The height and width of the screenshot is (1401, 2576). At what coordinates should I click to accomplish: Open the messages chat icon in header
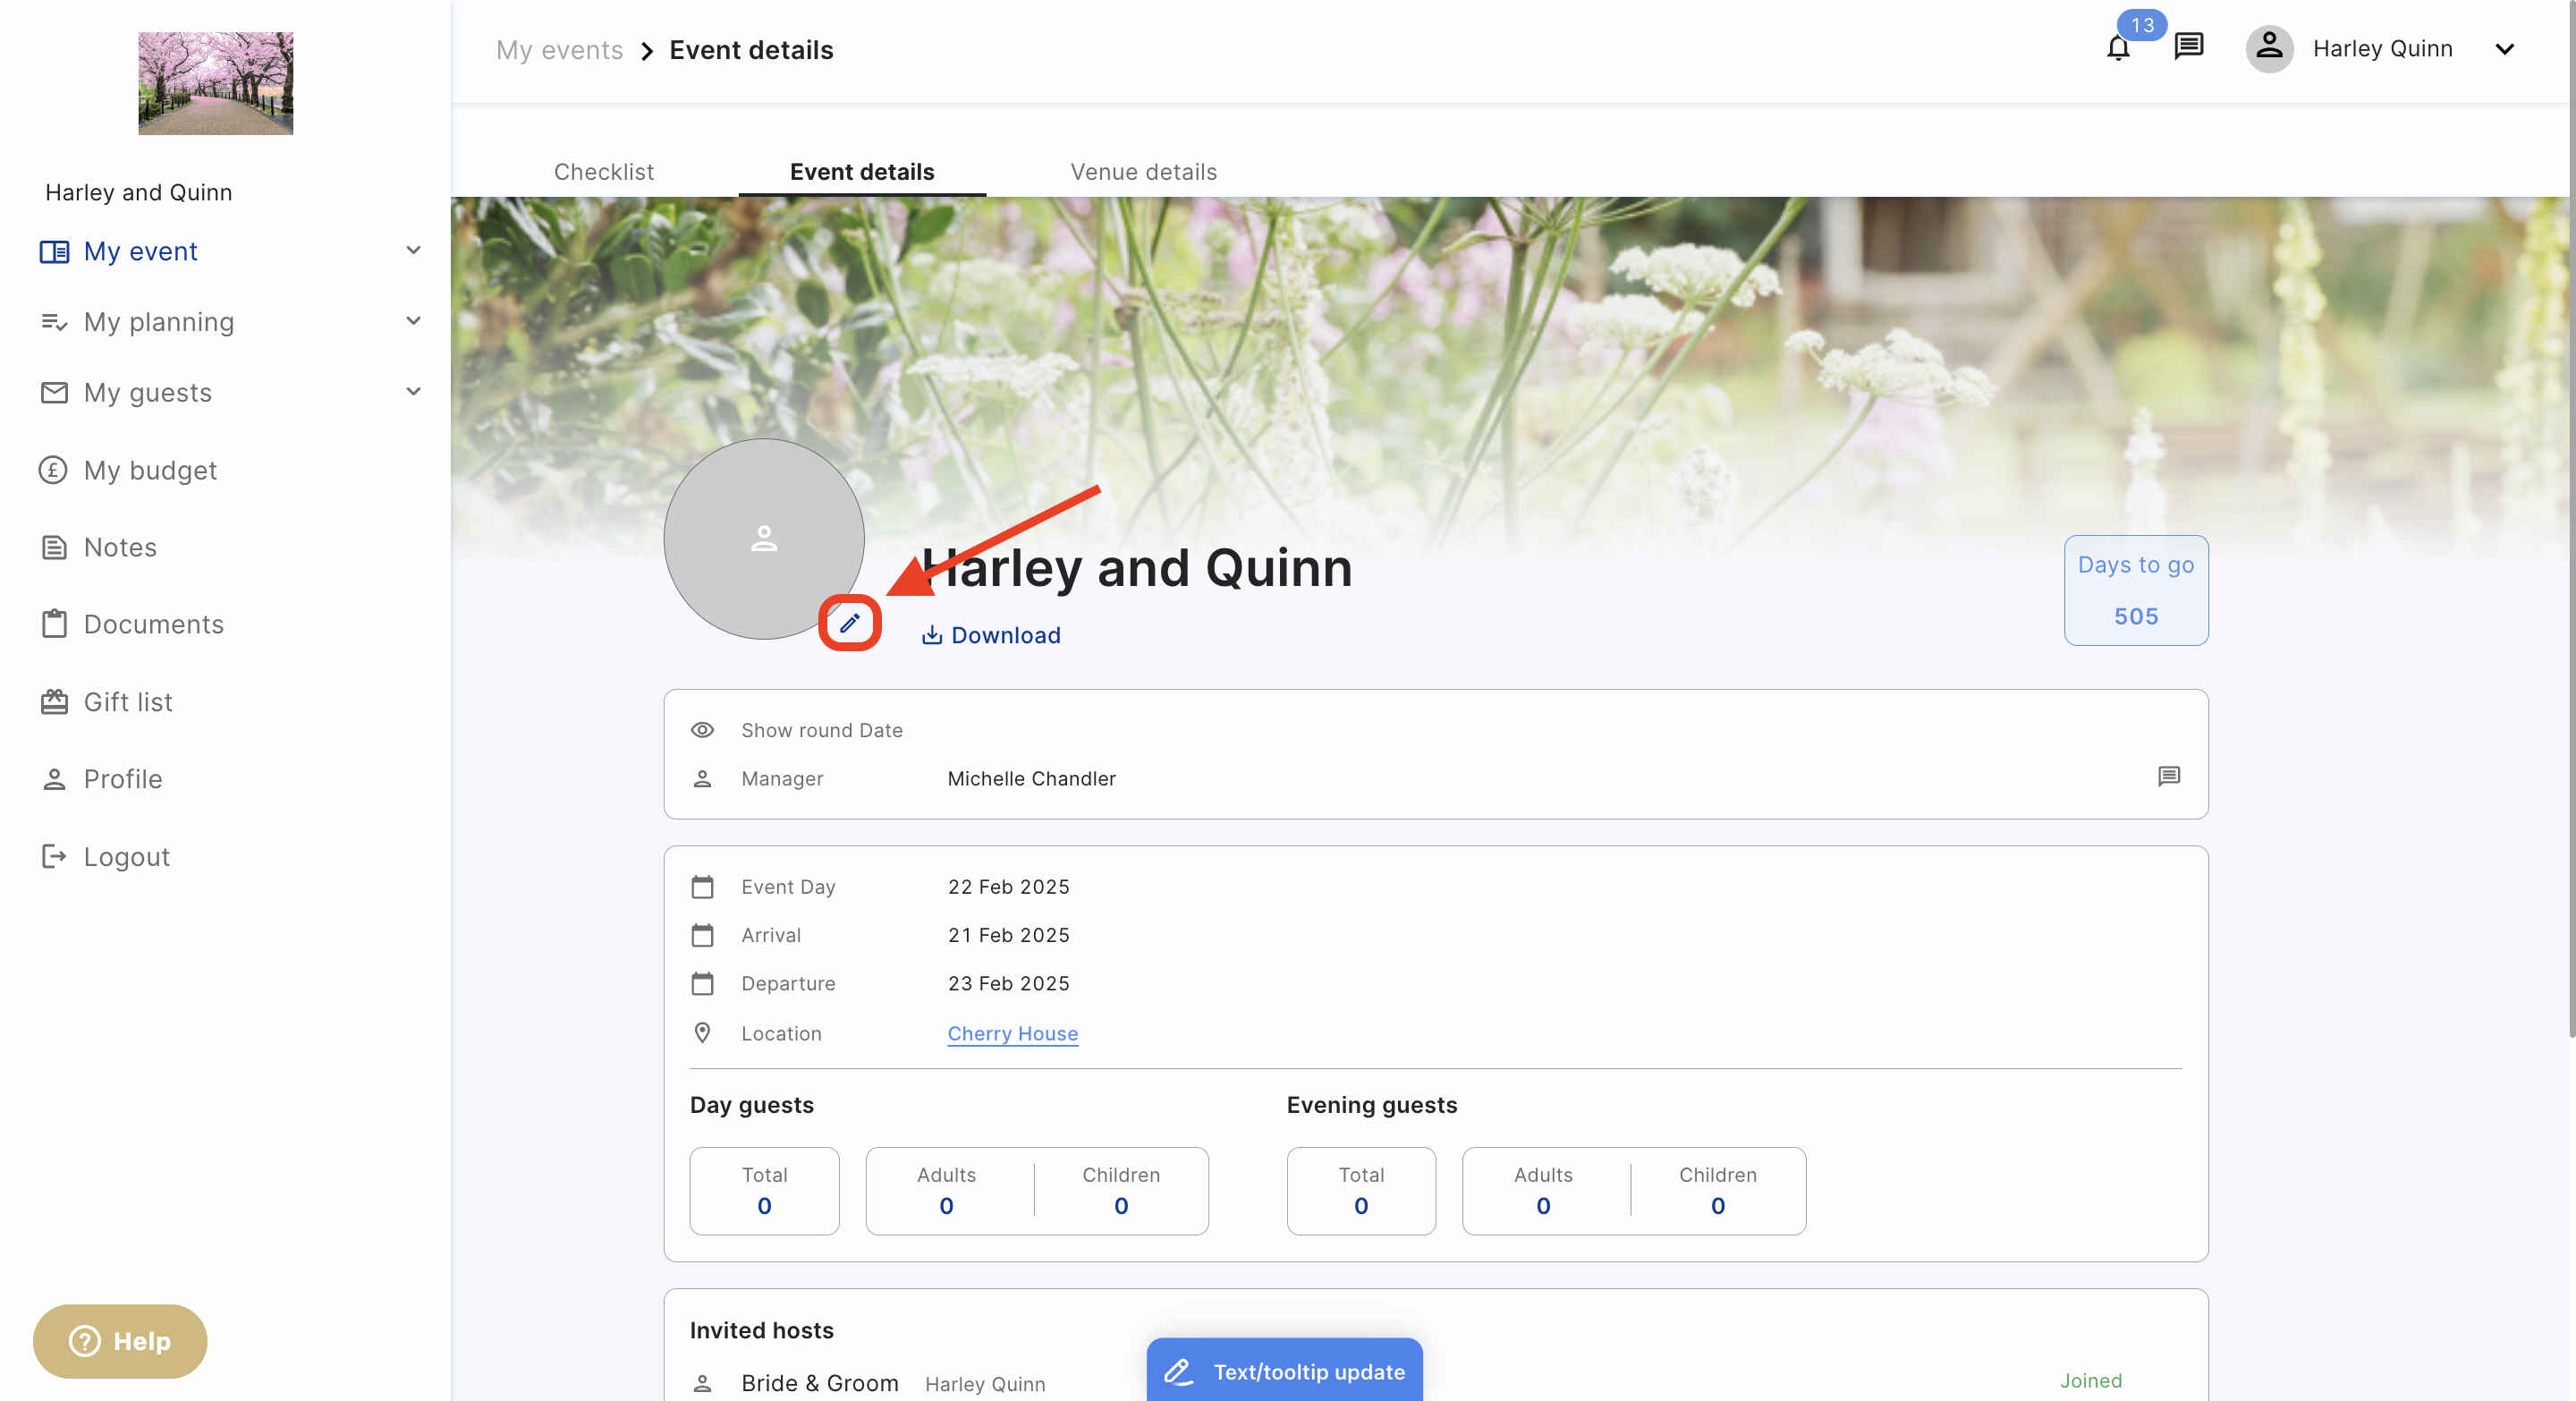[x=2188, y=46]
